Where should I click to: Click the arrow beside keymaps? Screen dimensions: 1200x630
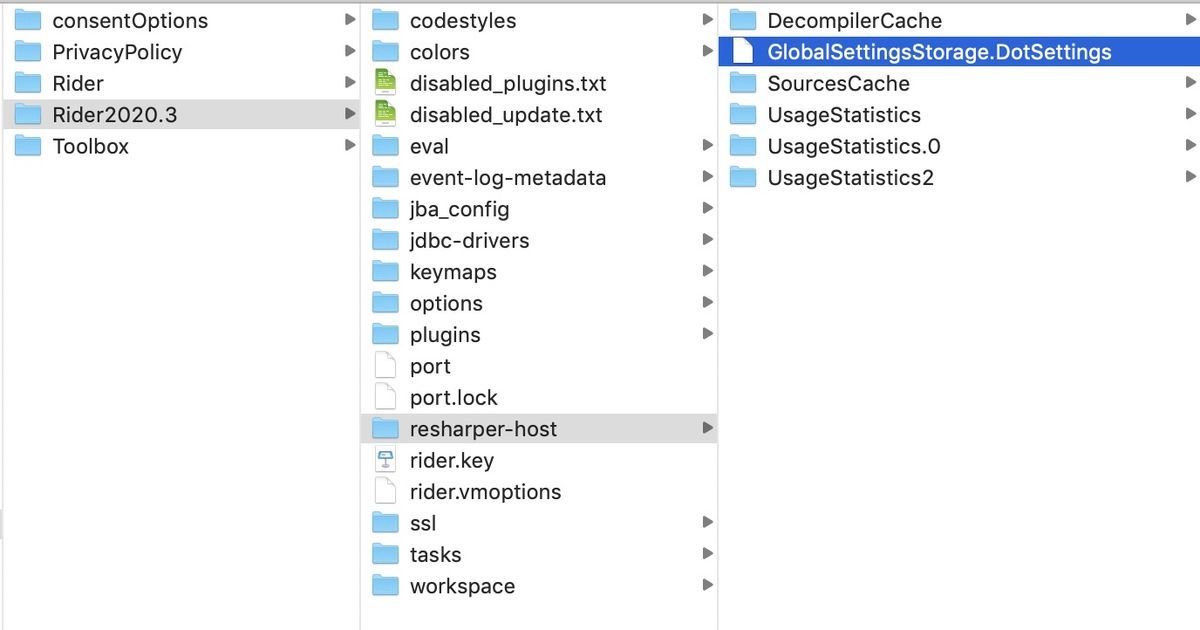pyautogui.click(x=707, y=272)
